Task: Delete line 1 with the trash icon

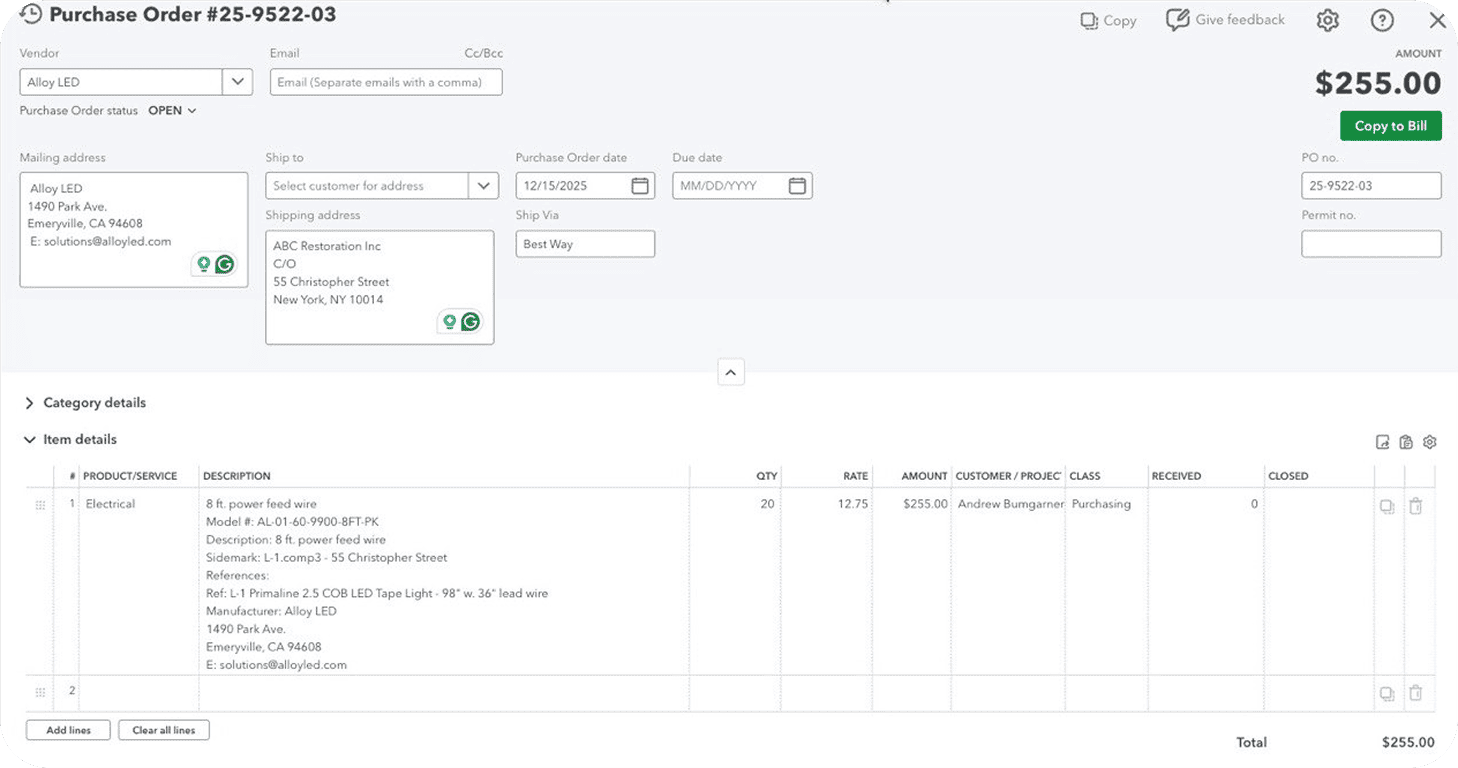Action: [1416, 506]
